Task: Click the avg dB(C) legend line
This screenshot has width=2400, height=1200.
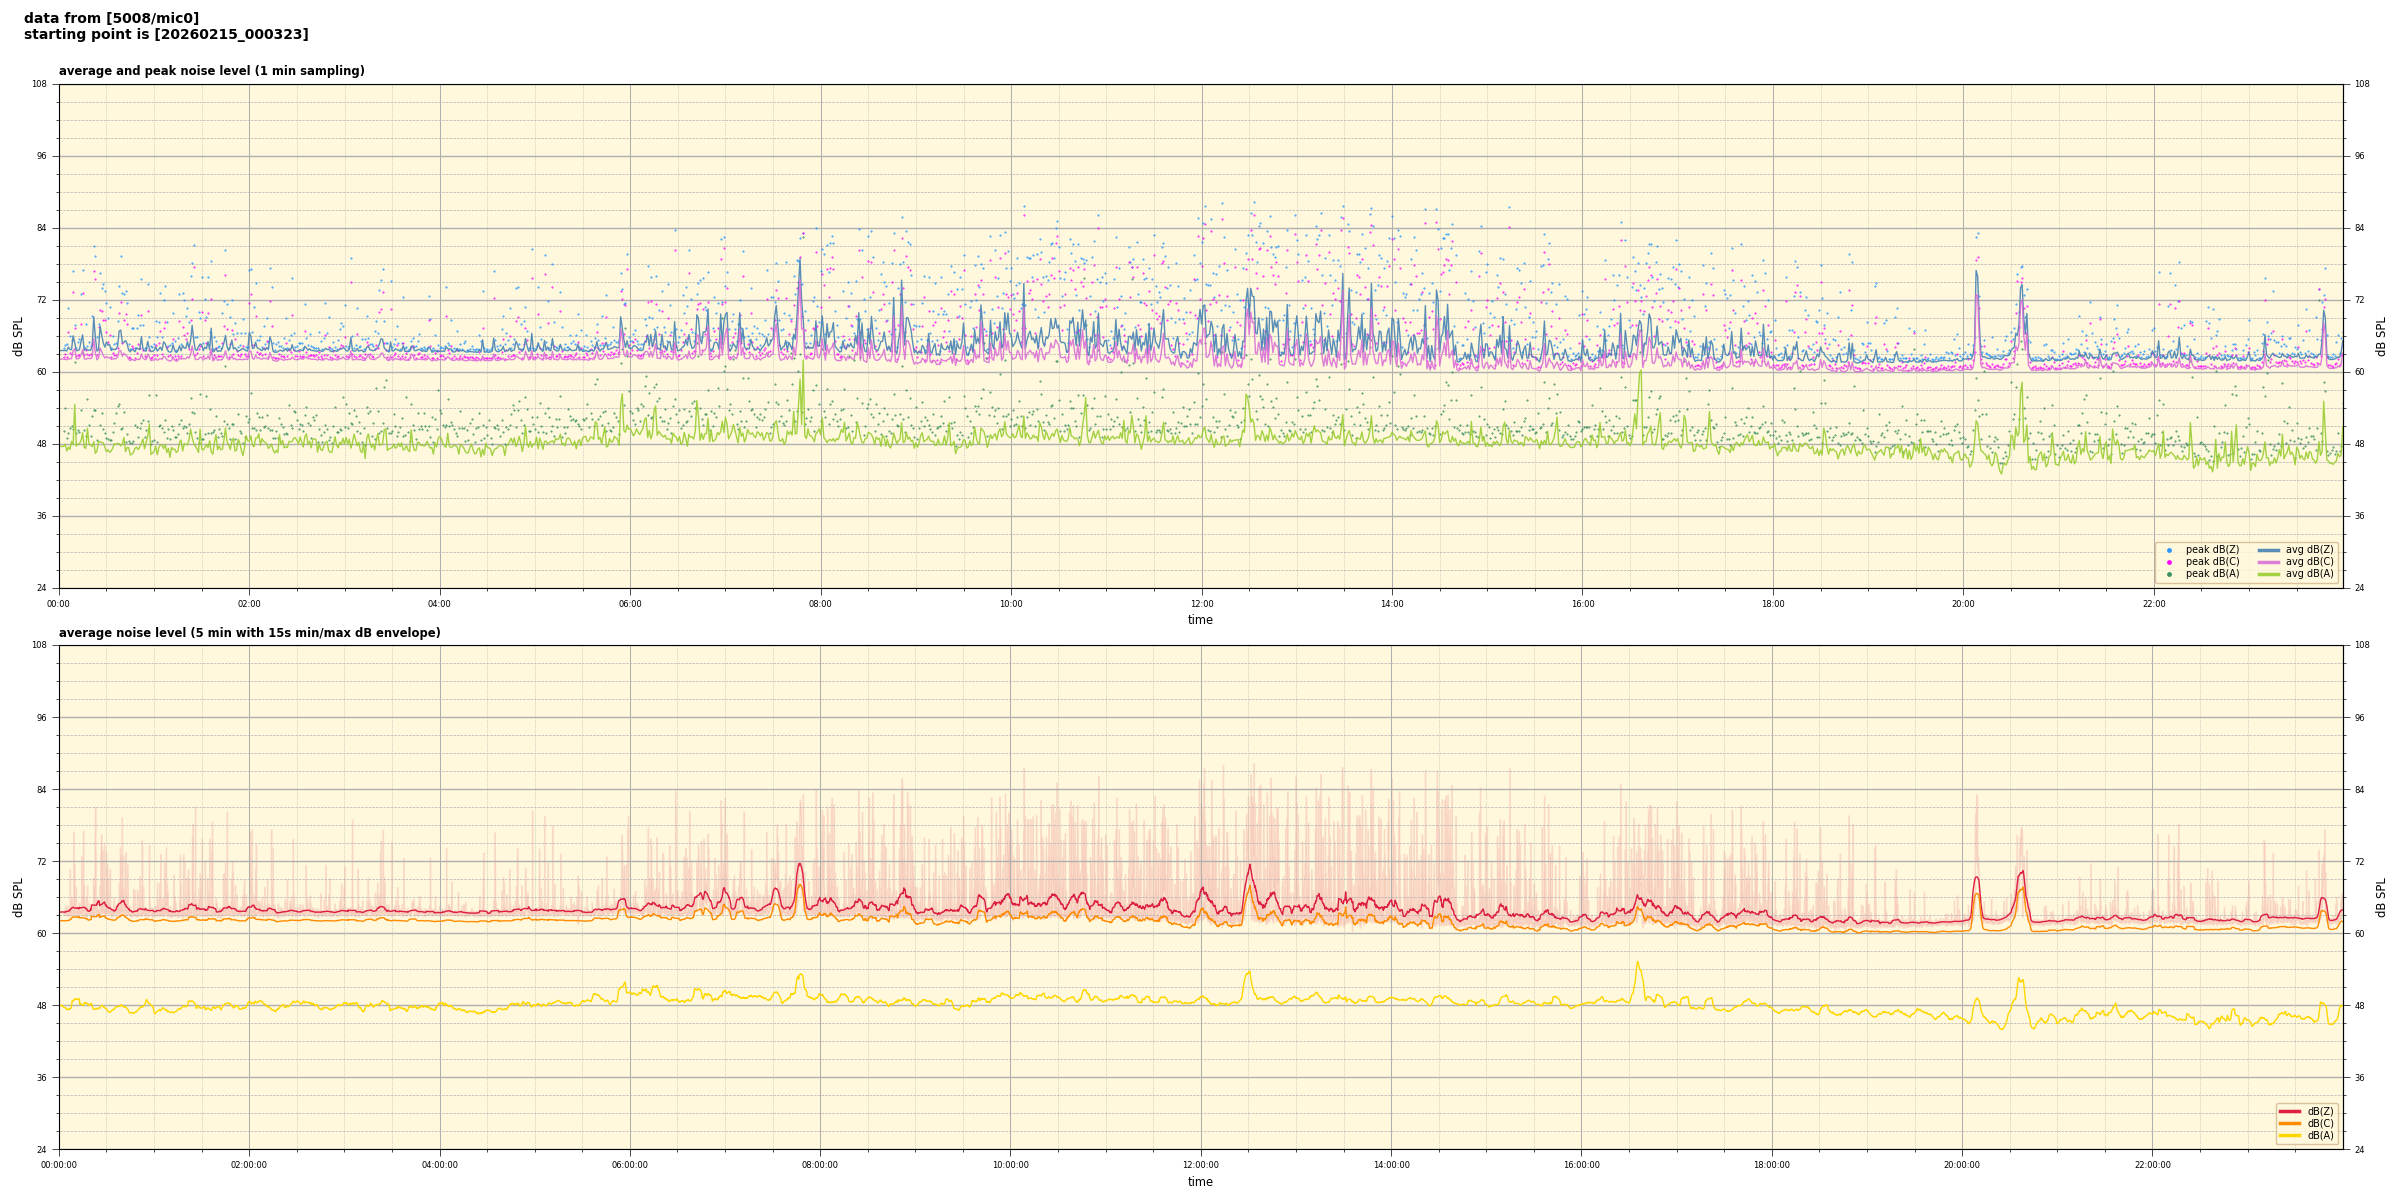Action: click(2269, 562)
